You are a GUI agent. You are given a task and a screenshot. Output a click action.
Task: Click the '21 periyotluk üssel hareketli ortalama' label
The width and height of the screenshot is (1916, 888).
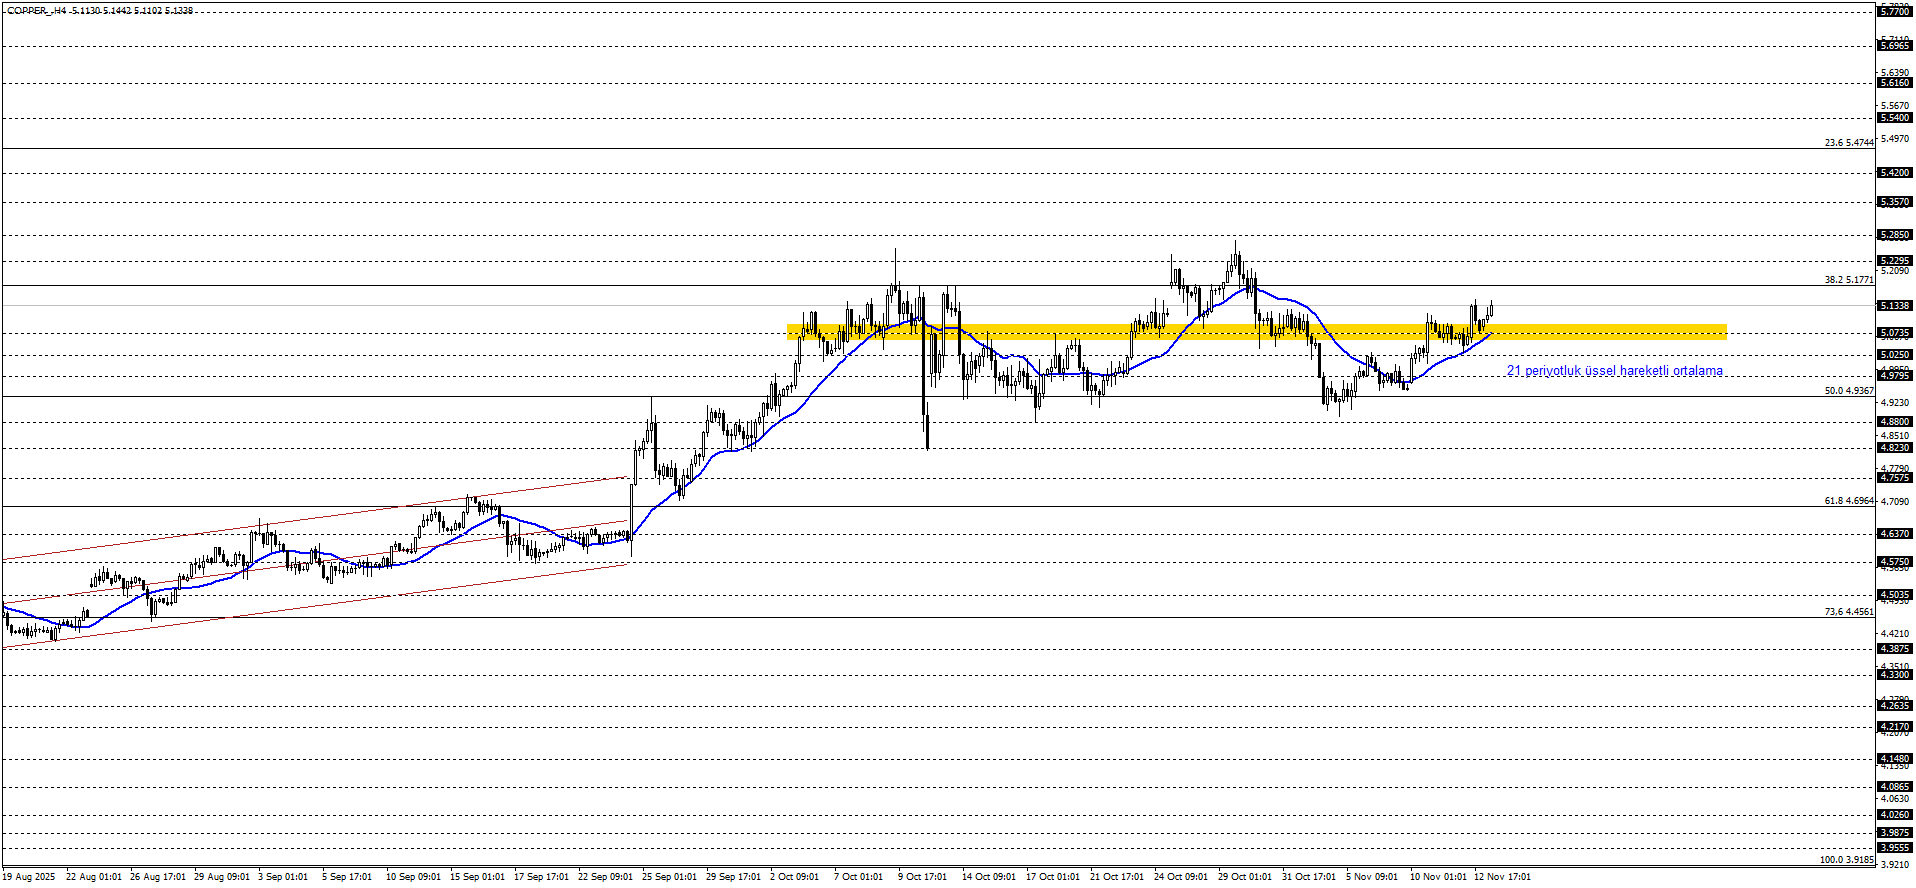pos(1614,371)
